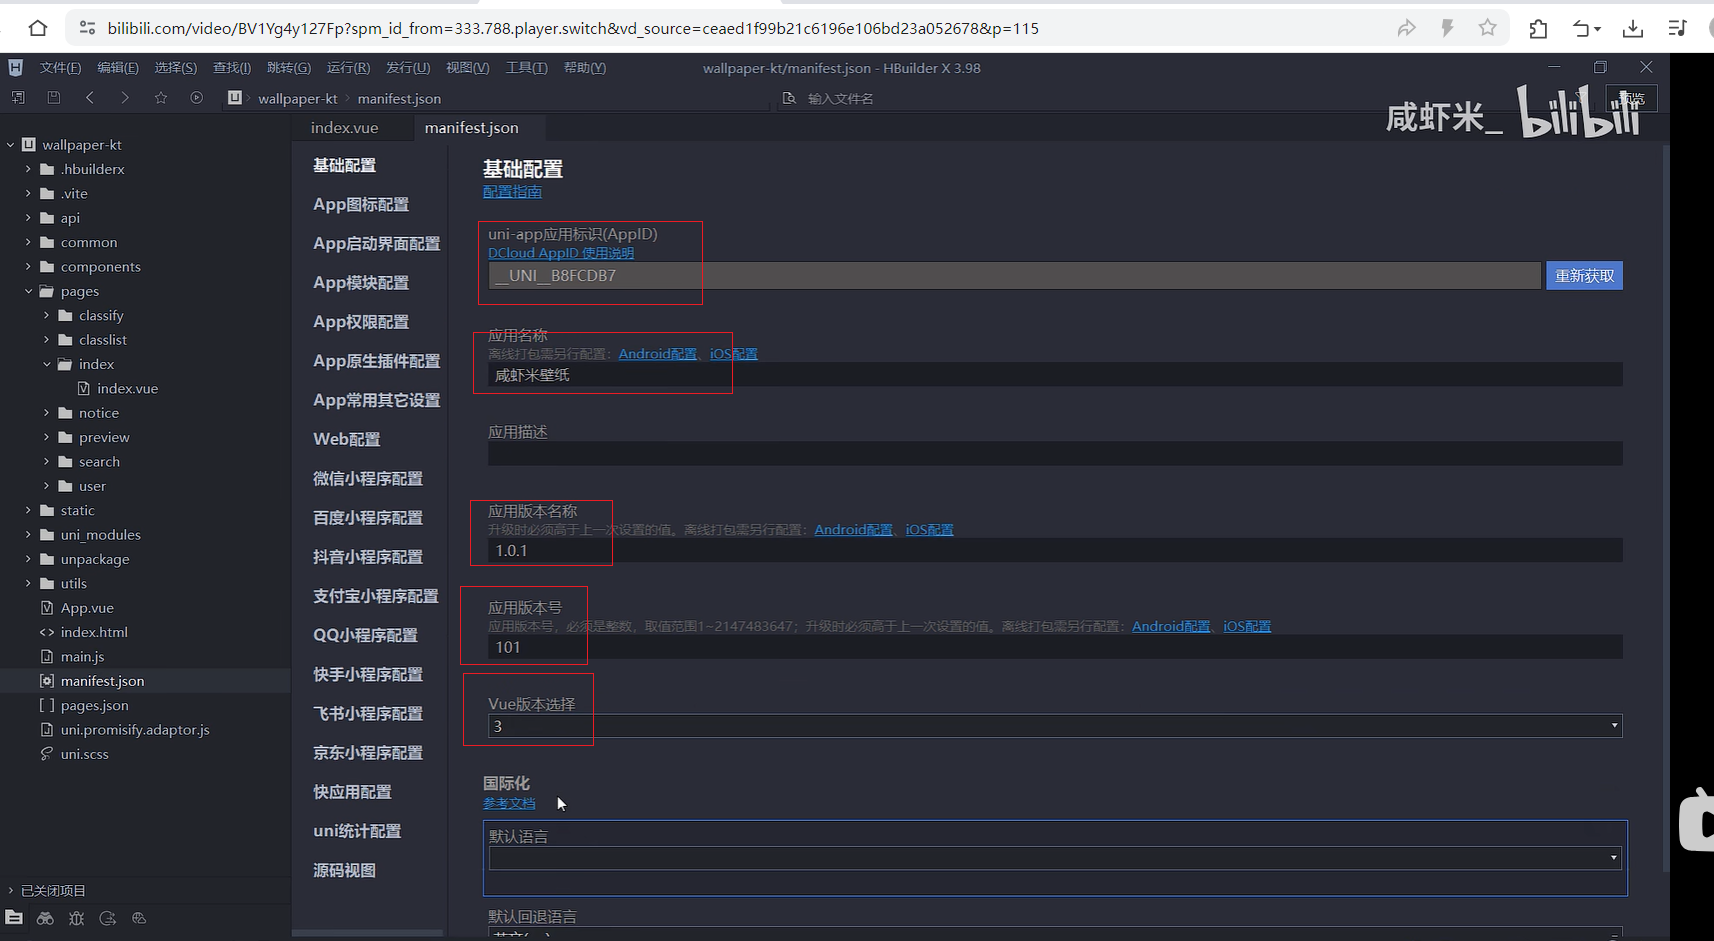Click the HBuilder X logo icon
The height and width of the screenshot is (941, 1714).
pos(15,67)
